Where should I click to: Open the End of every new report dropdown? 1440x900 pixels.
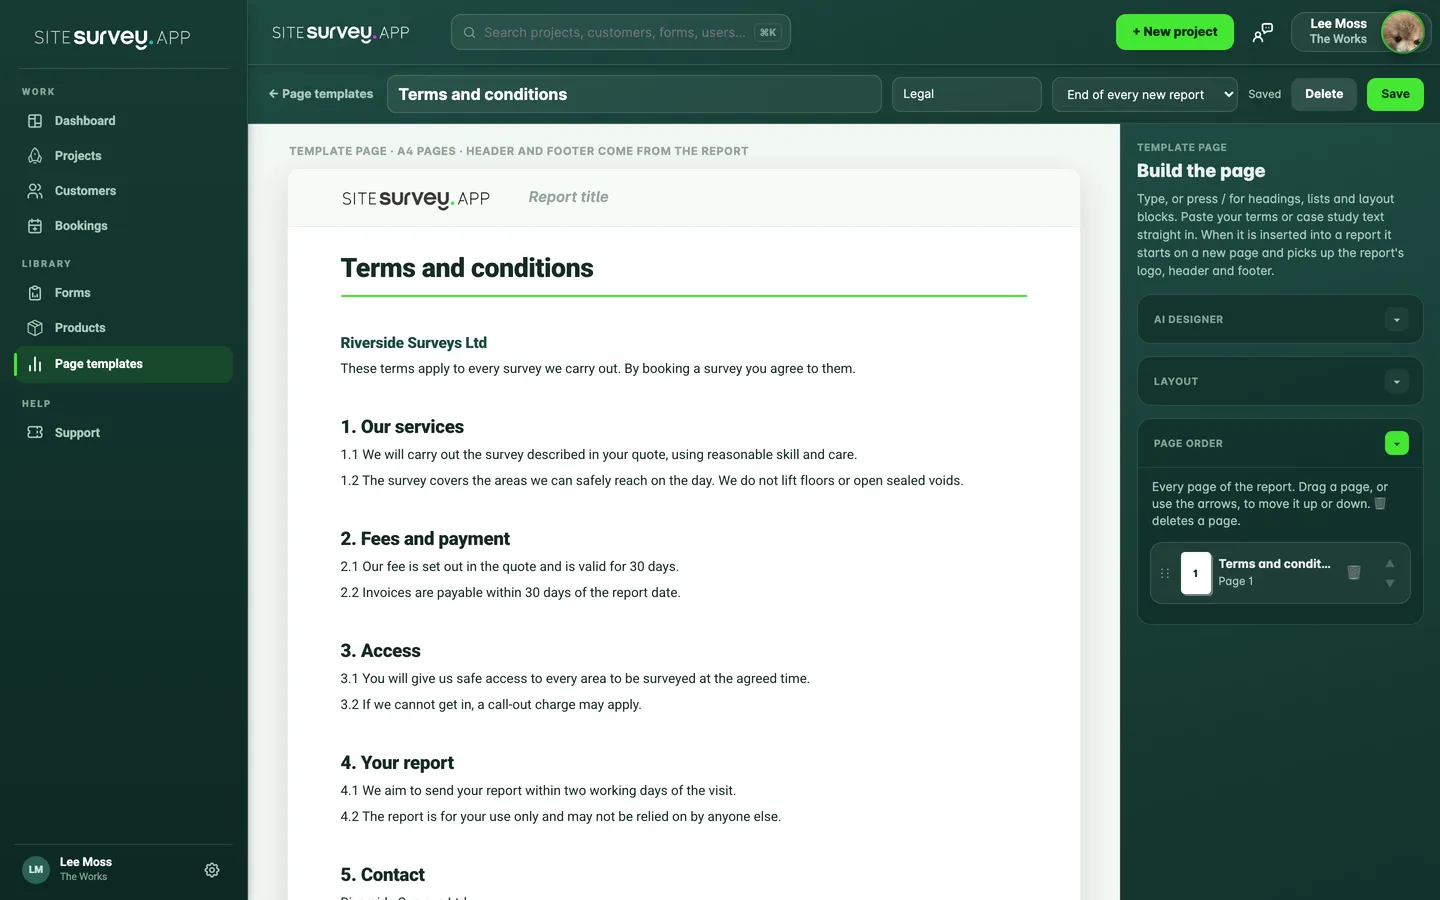(x=1145, y=95)
